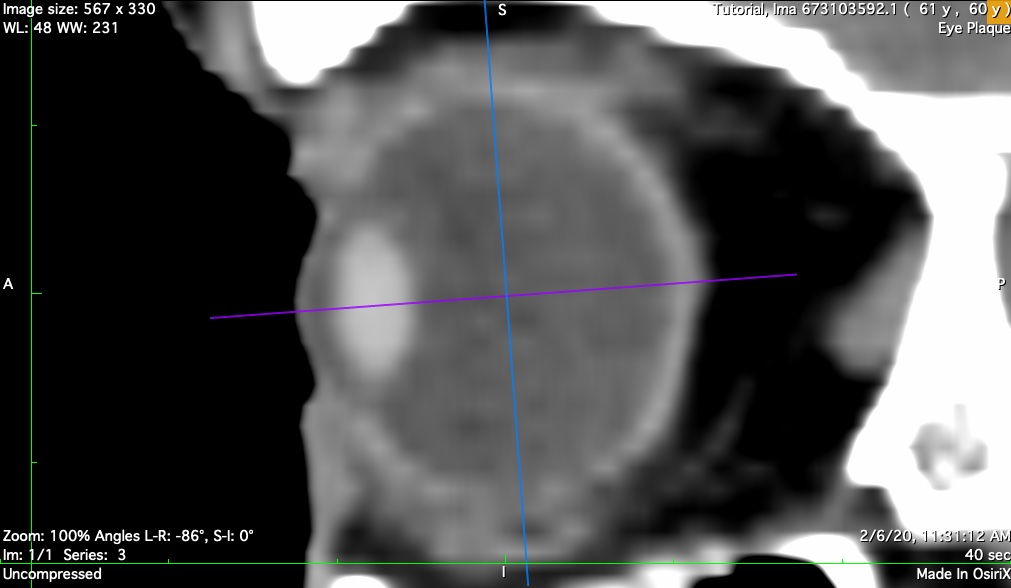The width and height of the screenshot is (1011, 588).
Task: Click the date and time stamp overlay
Action: (x=934, y=536)
